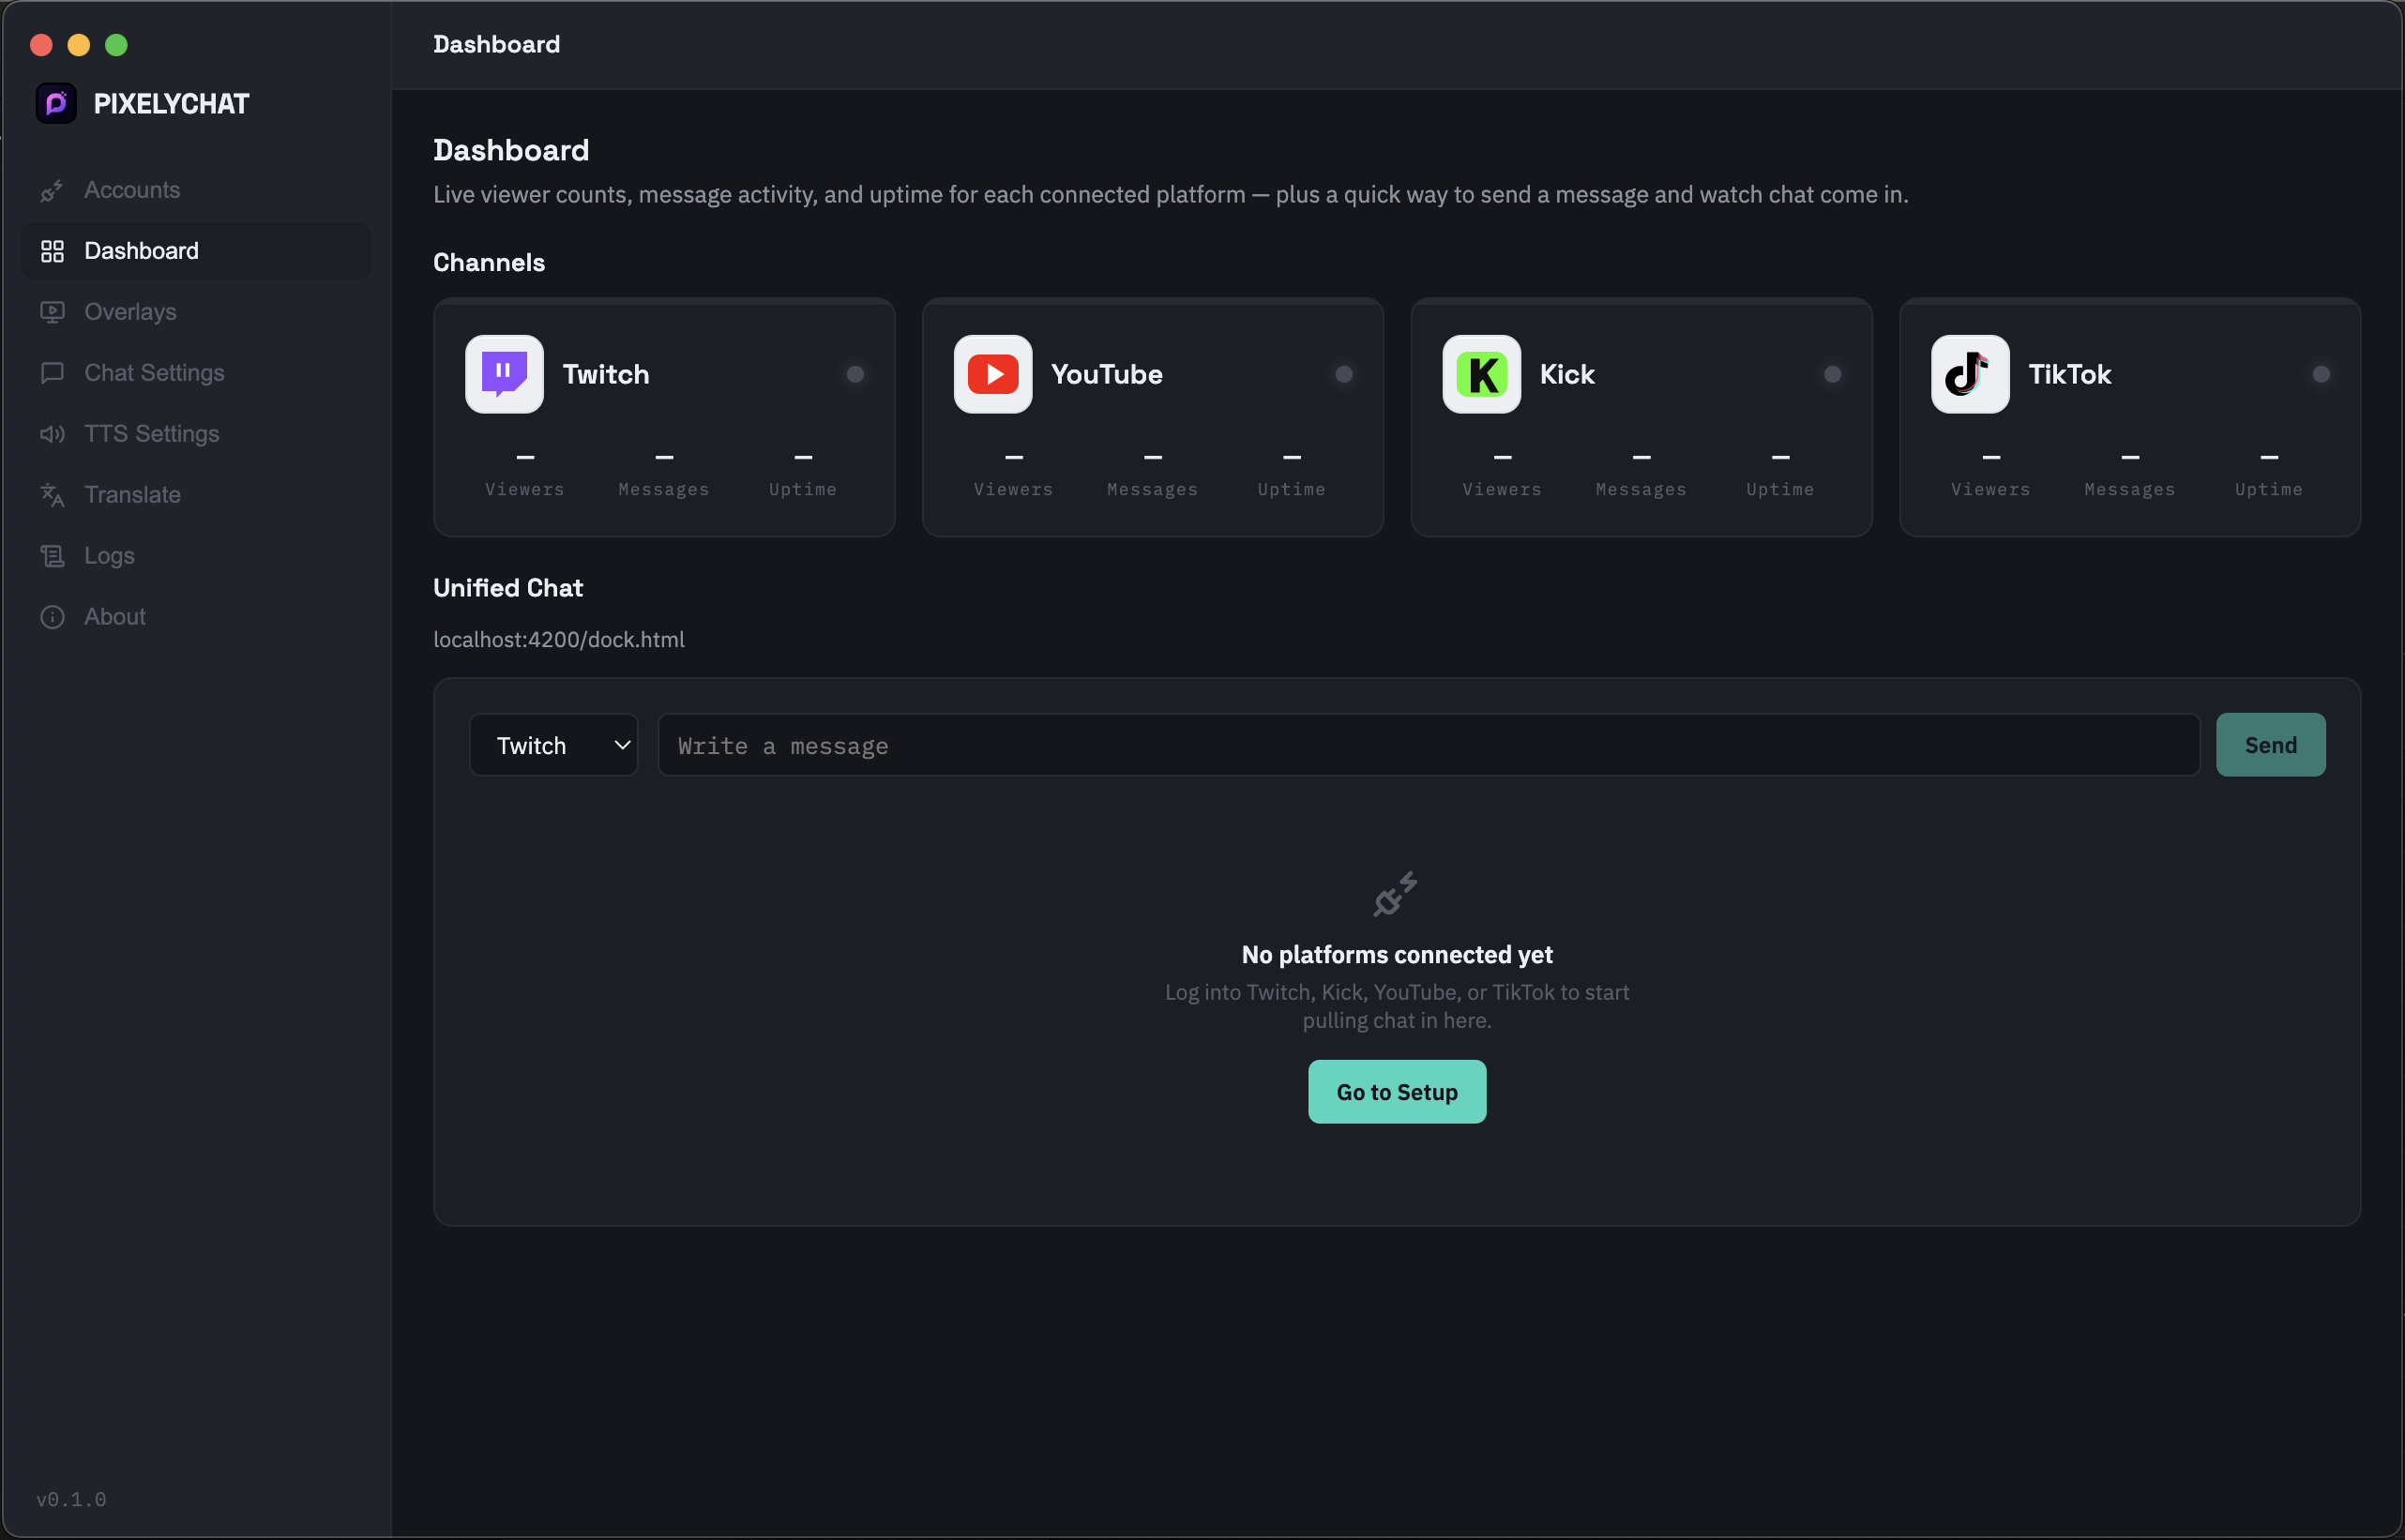Image resolution: width=2405 pixels, height=1540 pixels.
Task: Click the TikTok logo icon in Channels
Action: pyautogui.click(x=1971, y=374)
